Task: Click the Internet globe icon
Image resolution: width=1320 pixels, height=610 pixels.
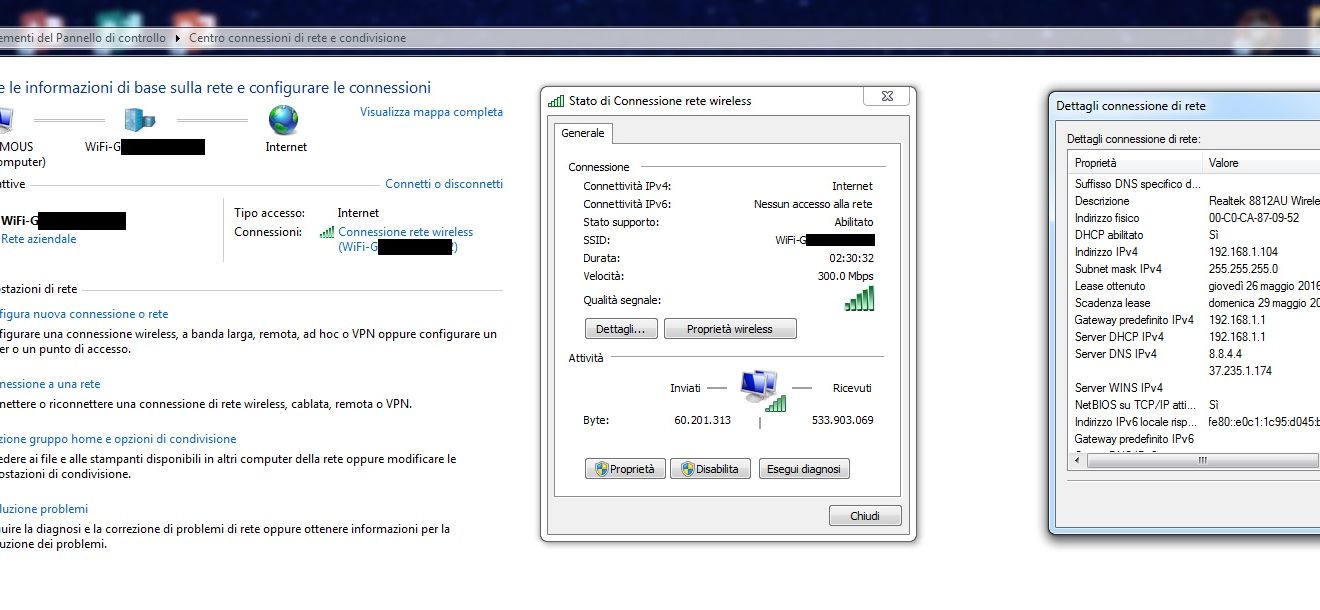Action: point(284,120)
